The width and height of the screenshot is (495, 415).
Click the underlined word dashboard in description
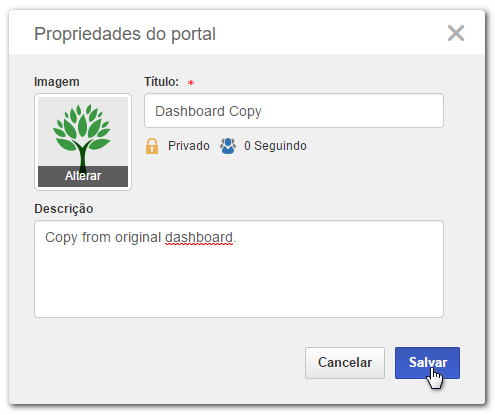[x=199, y=238]
